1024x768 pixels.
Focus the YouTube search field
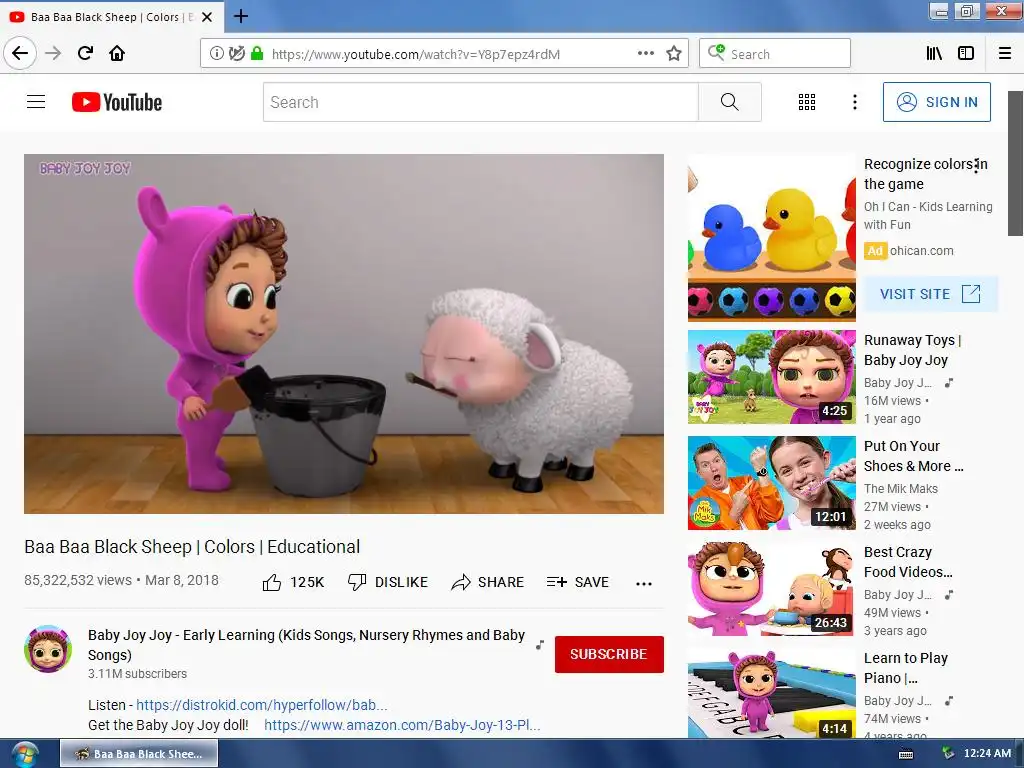[481, 102]
